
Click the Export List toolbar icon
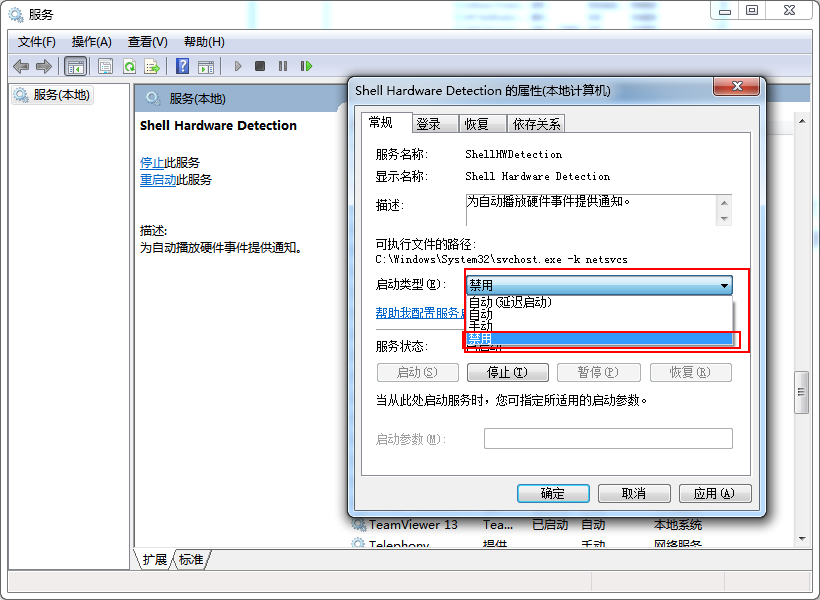[152, 66]
